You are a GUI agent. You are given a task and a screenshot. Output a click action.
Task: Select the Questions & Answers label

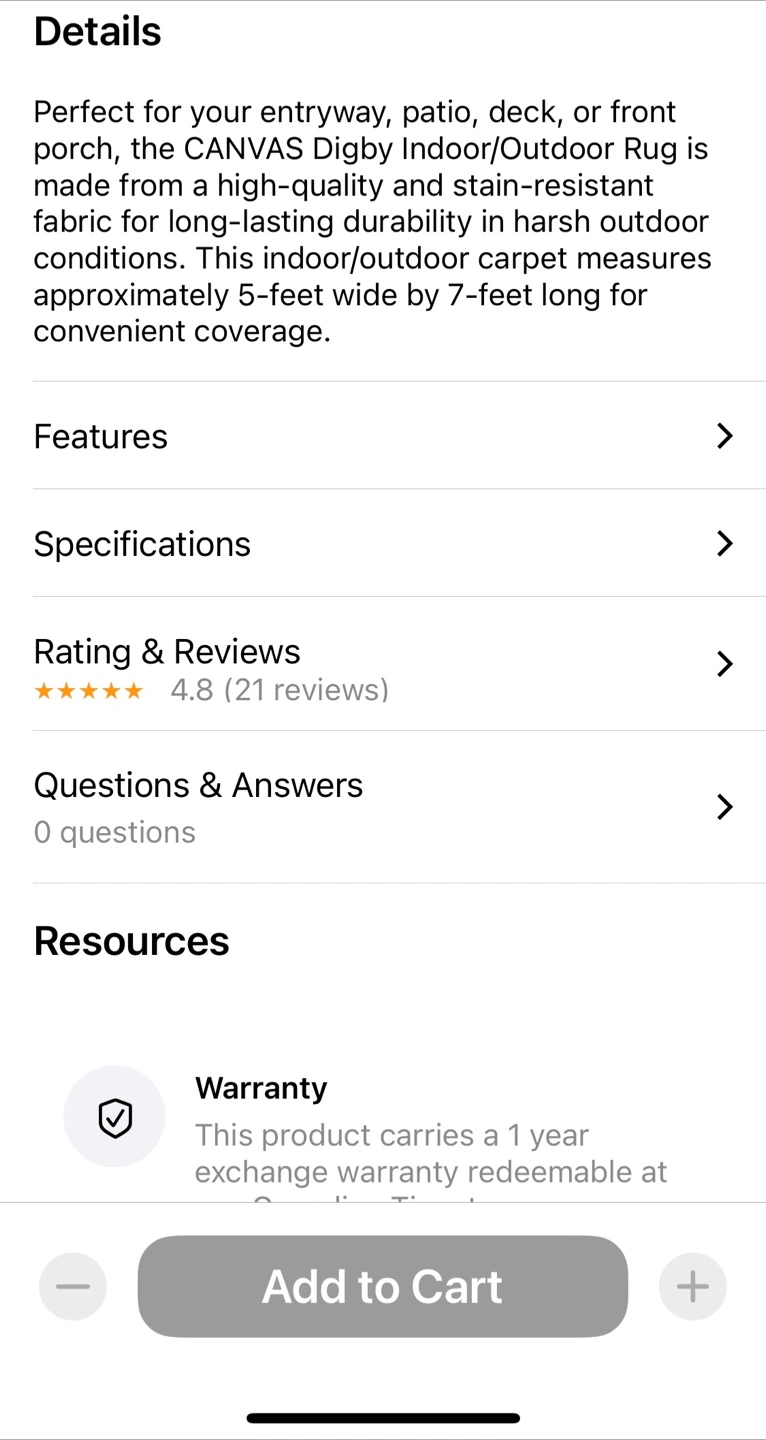coord(198,786)
